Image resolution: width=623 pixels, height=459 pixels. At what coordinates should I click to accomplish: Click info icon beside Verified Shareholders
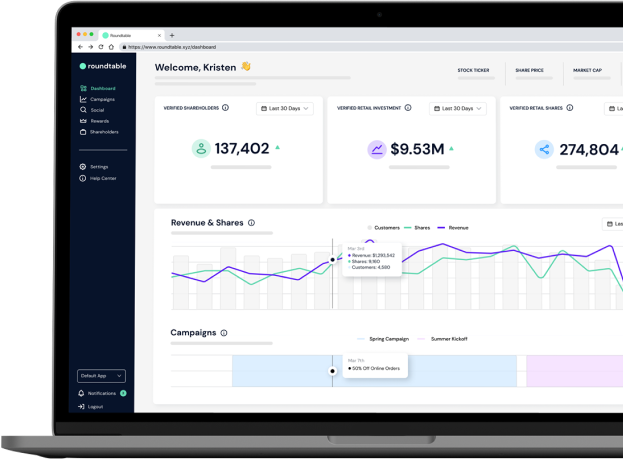[x=225, y=108]
